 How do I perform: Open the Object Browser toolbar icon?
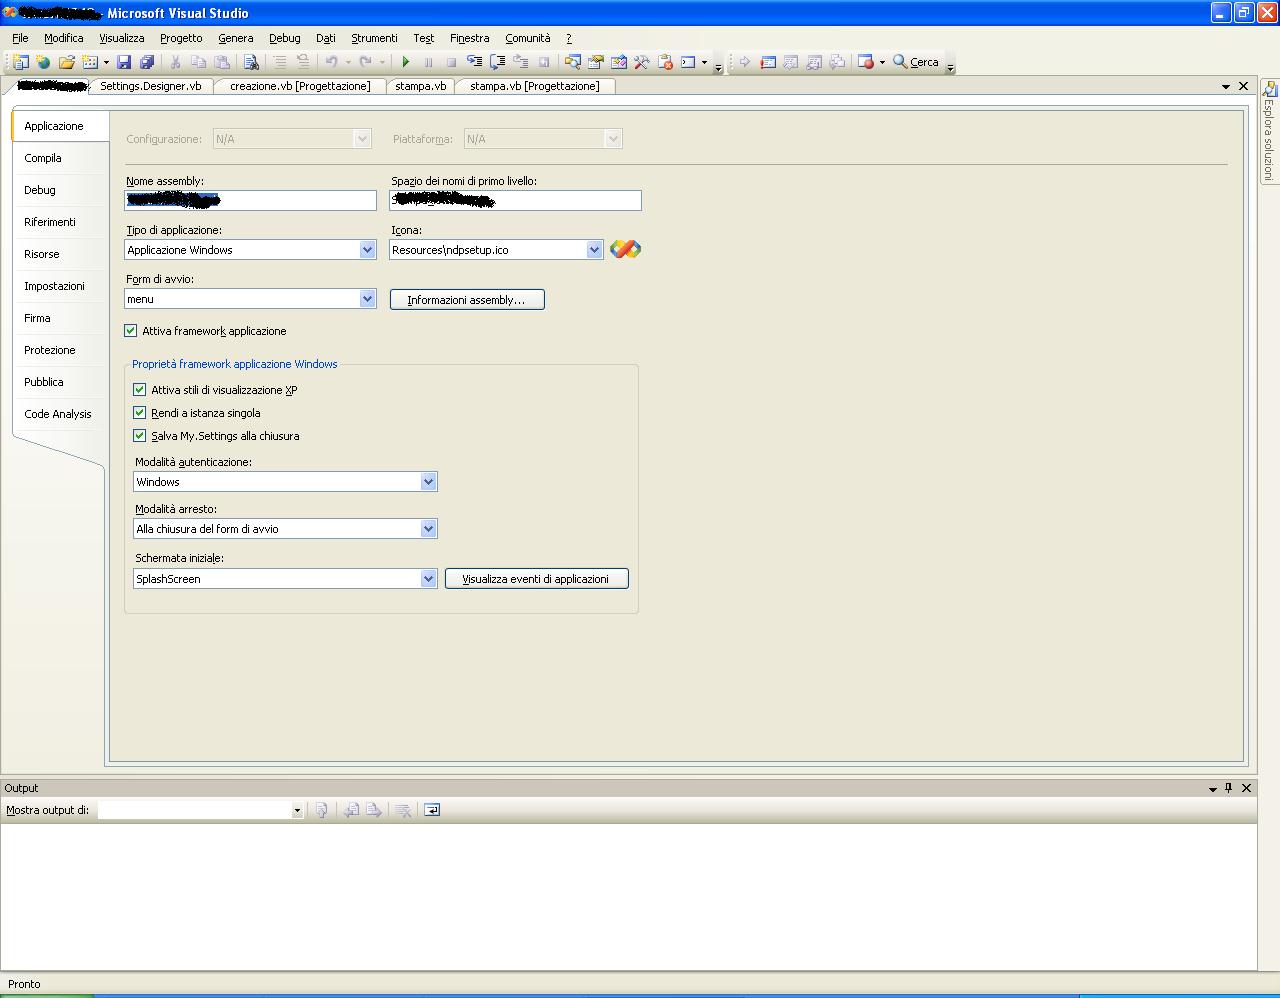[x=619, y=62]
